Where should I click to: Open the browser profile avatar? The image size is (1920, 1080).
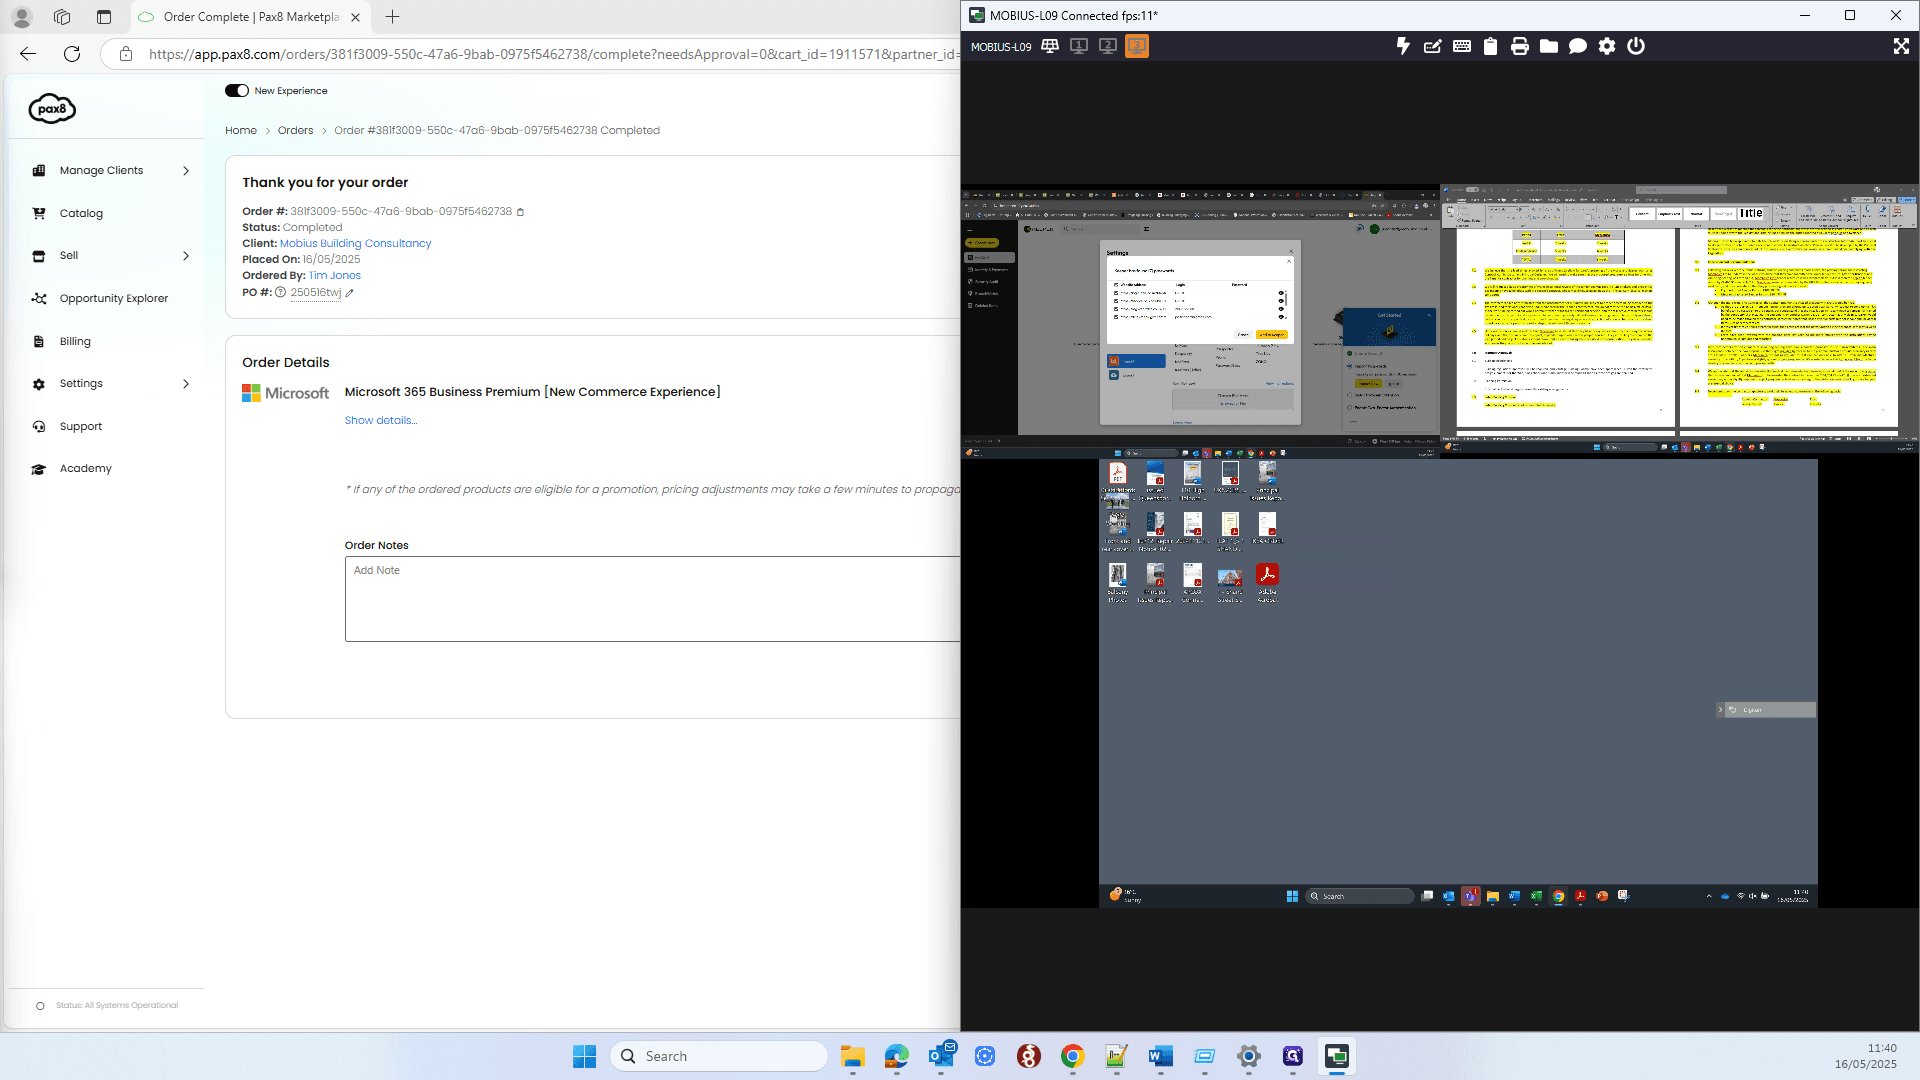click(x=22, y=17)
